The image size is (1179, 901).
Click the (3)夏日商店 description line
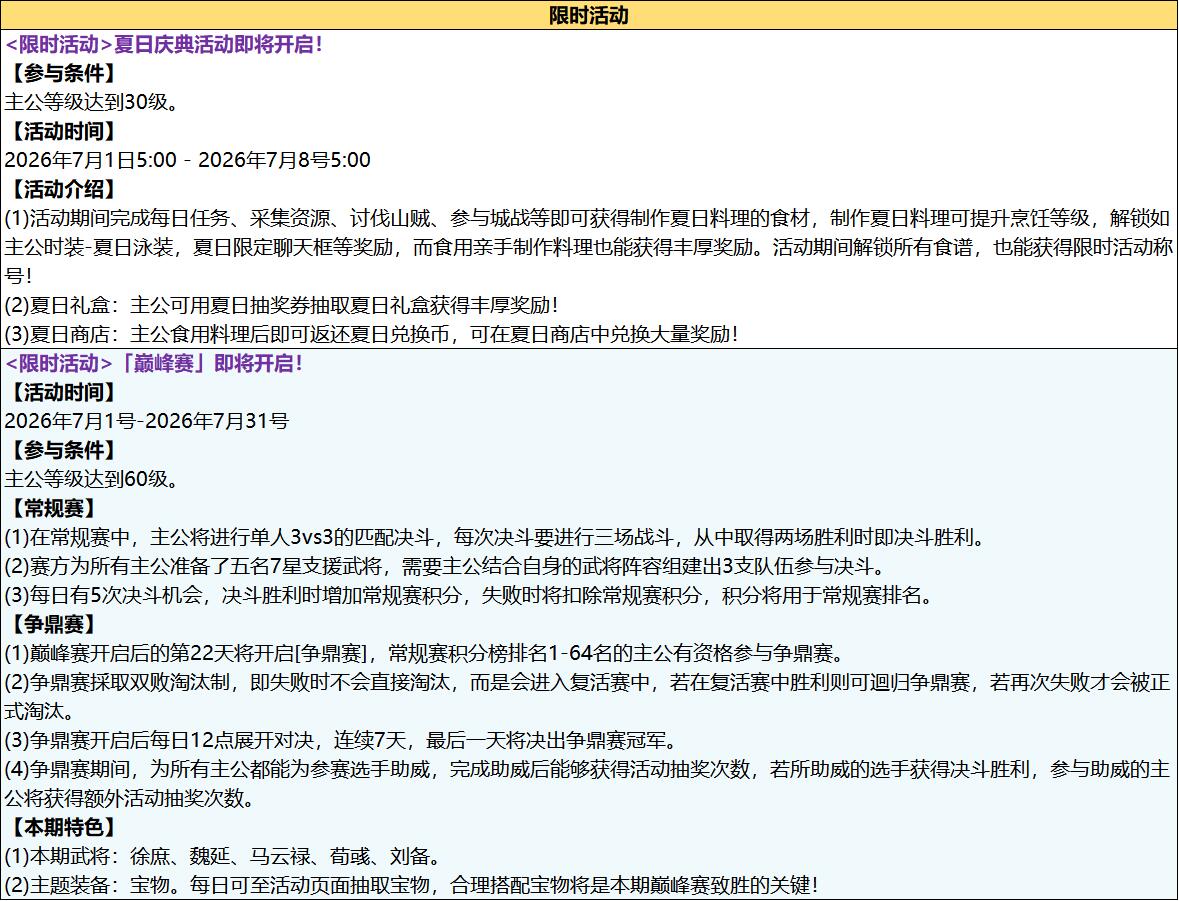click(x=372, y=334)
